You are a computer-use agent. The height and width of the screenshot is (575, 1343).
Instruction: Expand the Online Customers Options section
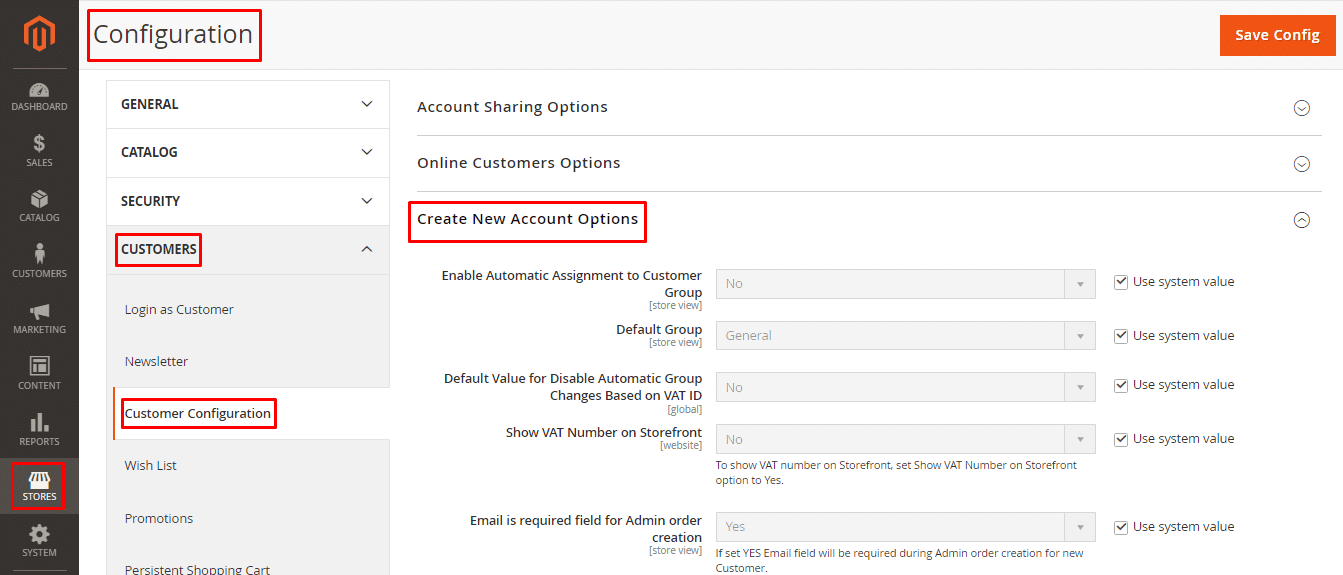[x=1301, y=164]
